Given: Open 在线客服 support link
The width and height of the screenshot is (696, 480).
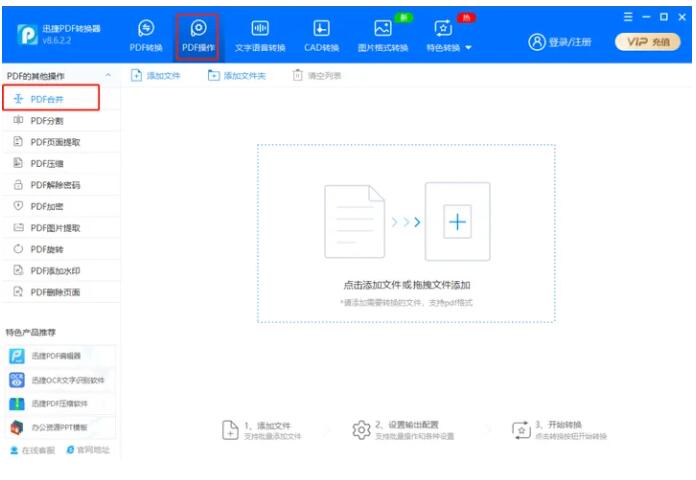Looking at the screenshot, I should tap(33, 451).
